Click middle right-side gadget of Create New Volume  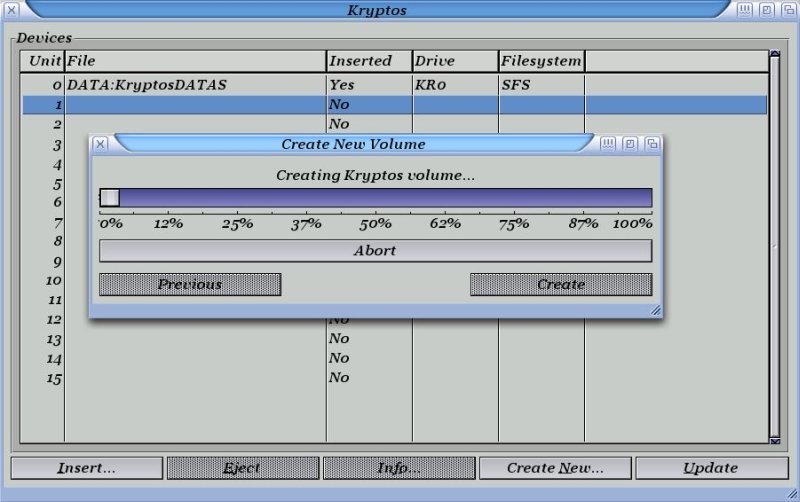tap(630, 144)
